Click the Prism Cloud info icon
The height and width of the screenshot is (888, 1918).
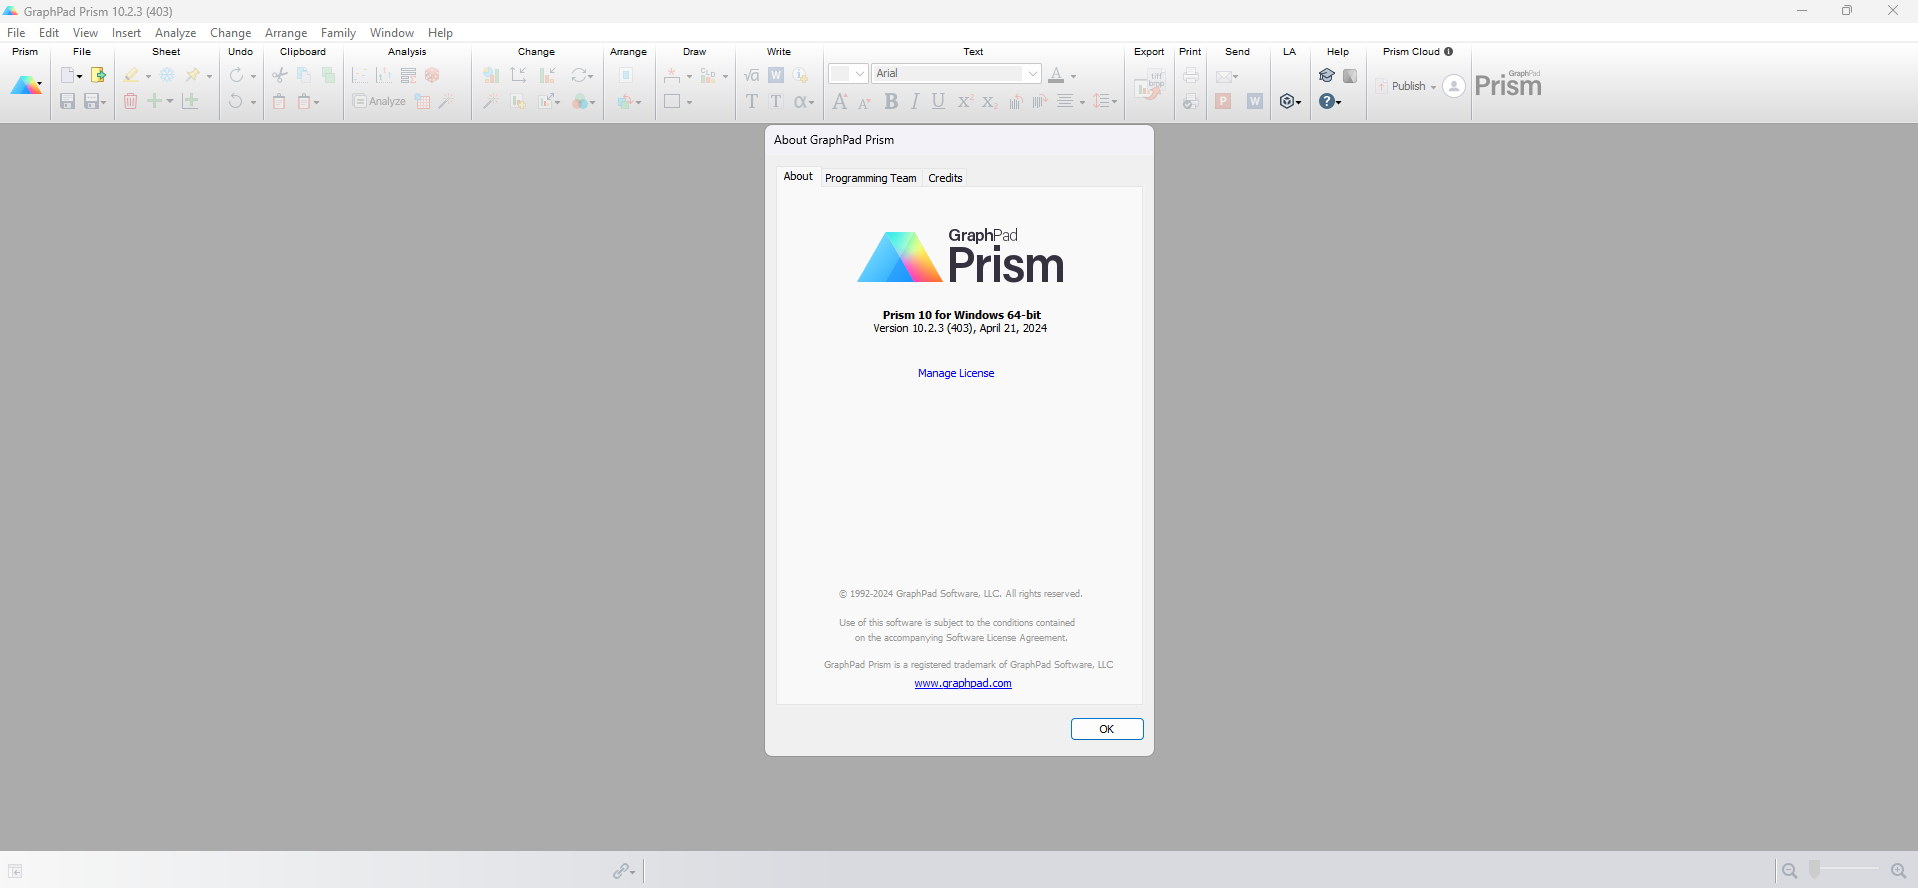pyautogui.click(x=1448, y=51)
